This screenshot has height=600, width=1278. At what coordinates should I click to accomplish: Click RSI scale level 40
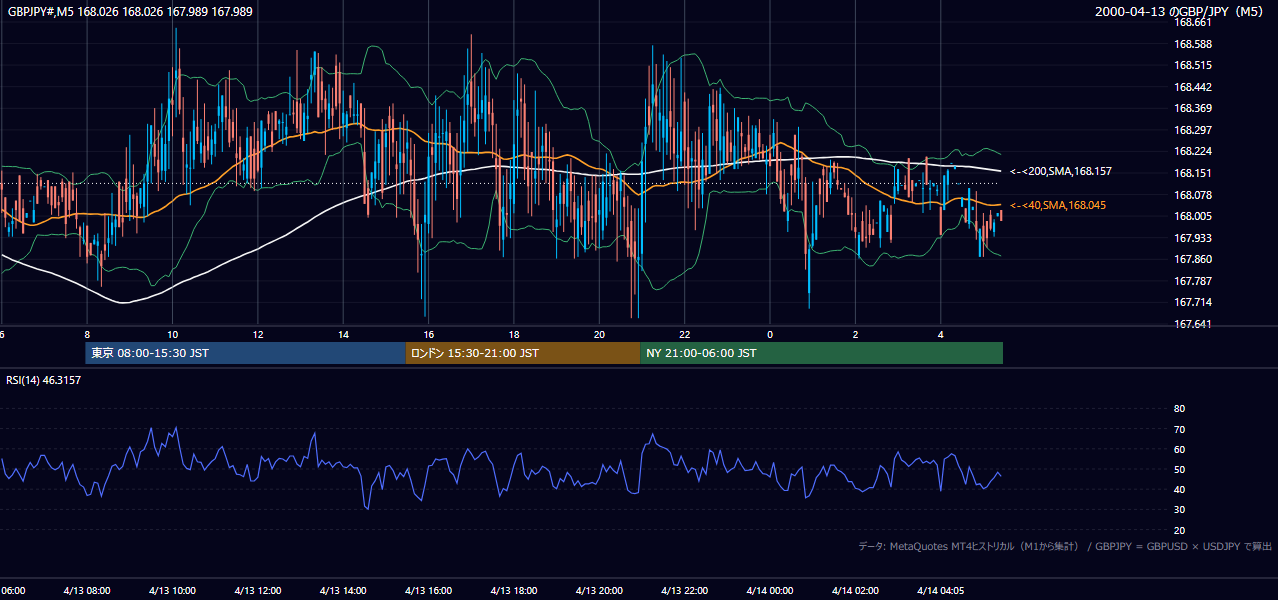tap(1179, 490)
